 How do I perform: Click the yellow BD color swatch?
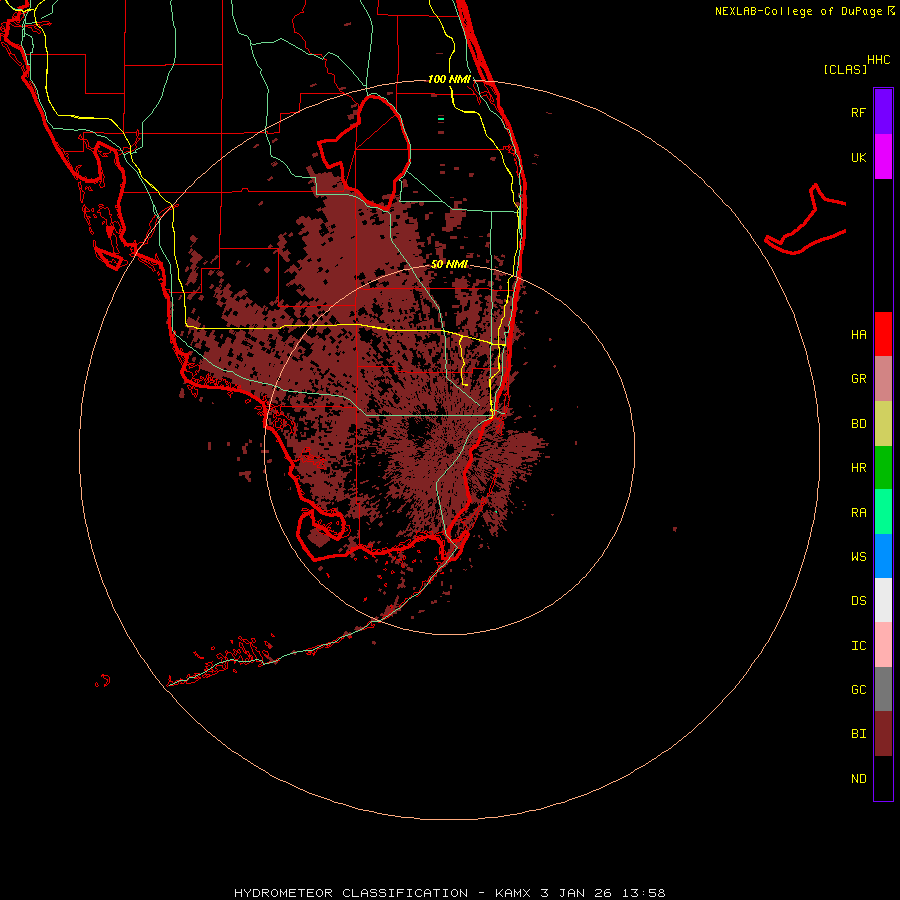pyautogui.click(x=883, y=424)
